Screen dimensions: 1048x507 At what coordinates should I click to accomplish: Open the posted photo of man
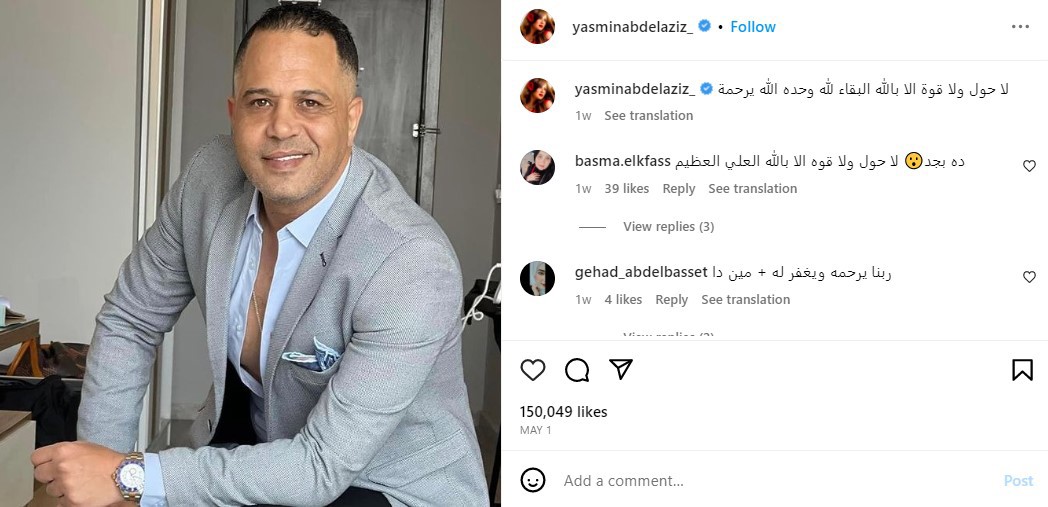[x=250, y=253]
